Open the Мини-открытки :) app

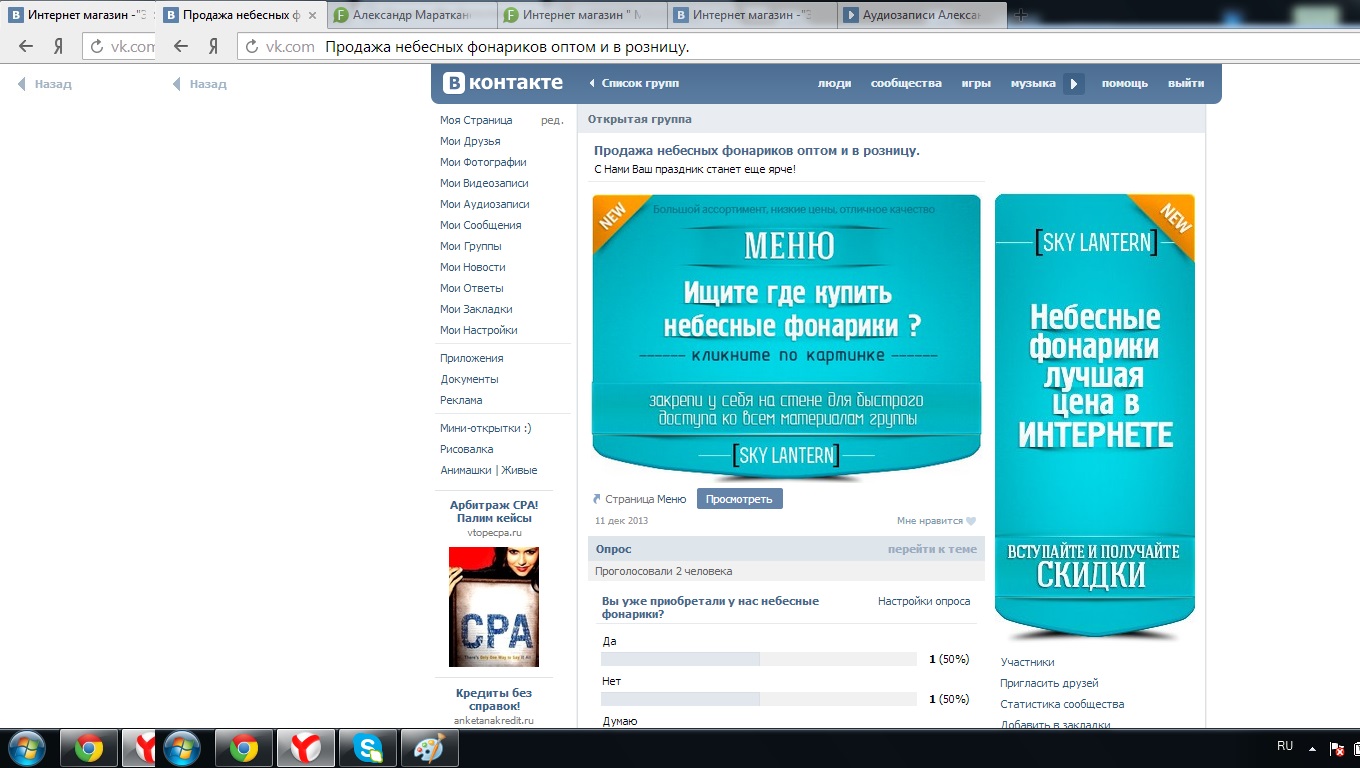[486, 428]
